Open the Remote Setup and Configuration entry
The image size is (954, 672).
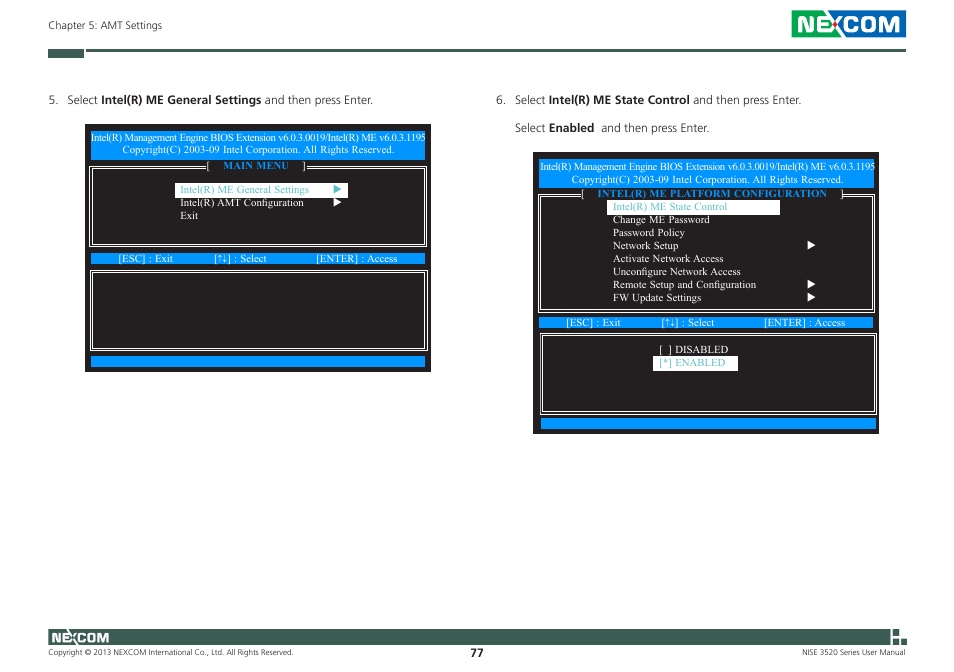point(684,285)
